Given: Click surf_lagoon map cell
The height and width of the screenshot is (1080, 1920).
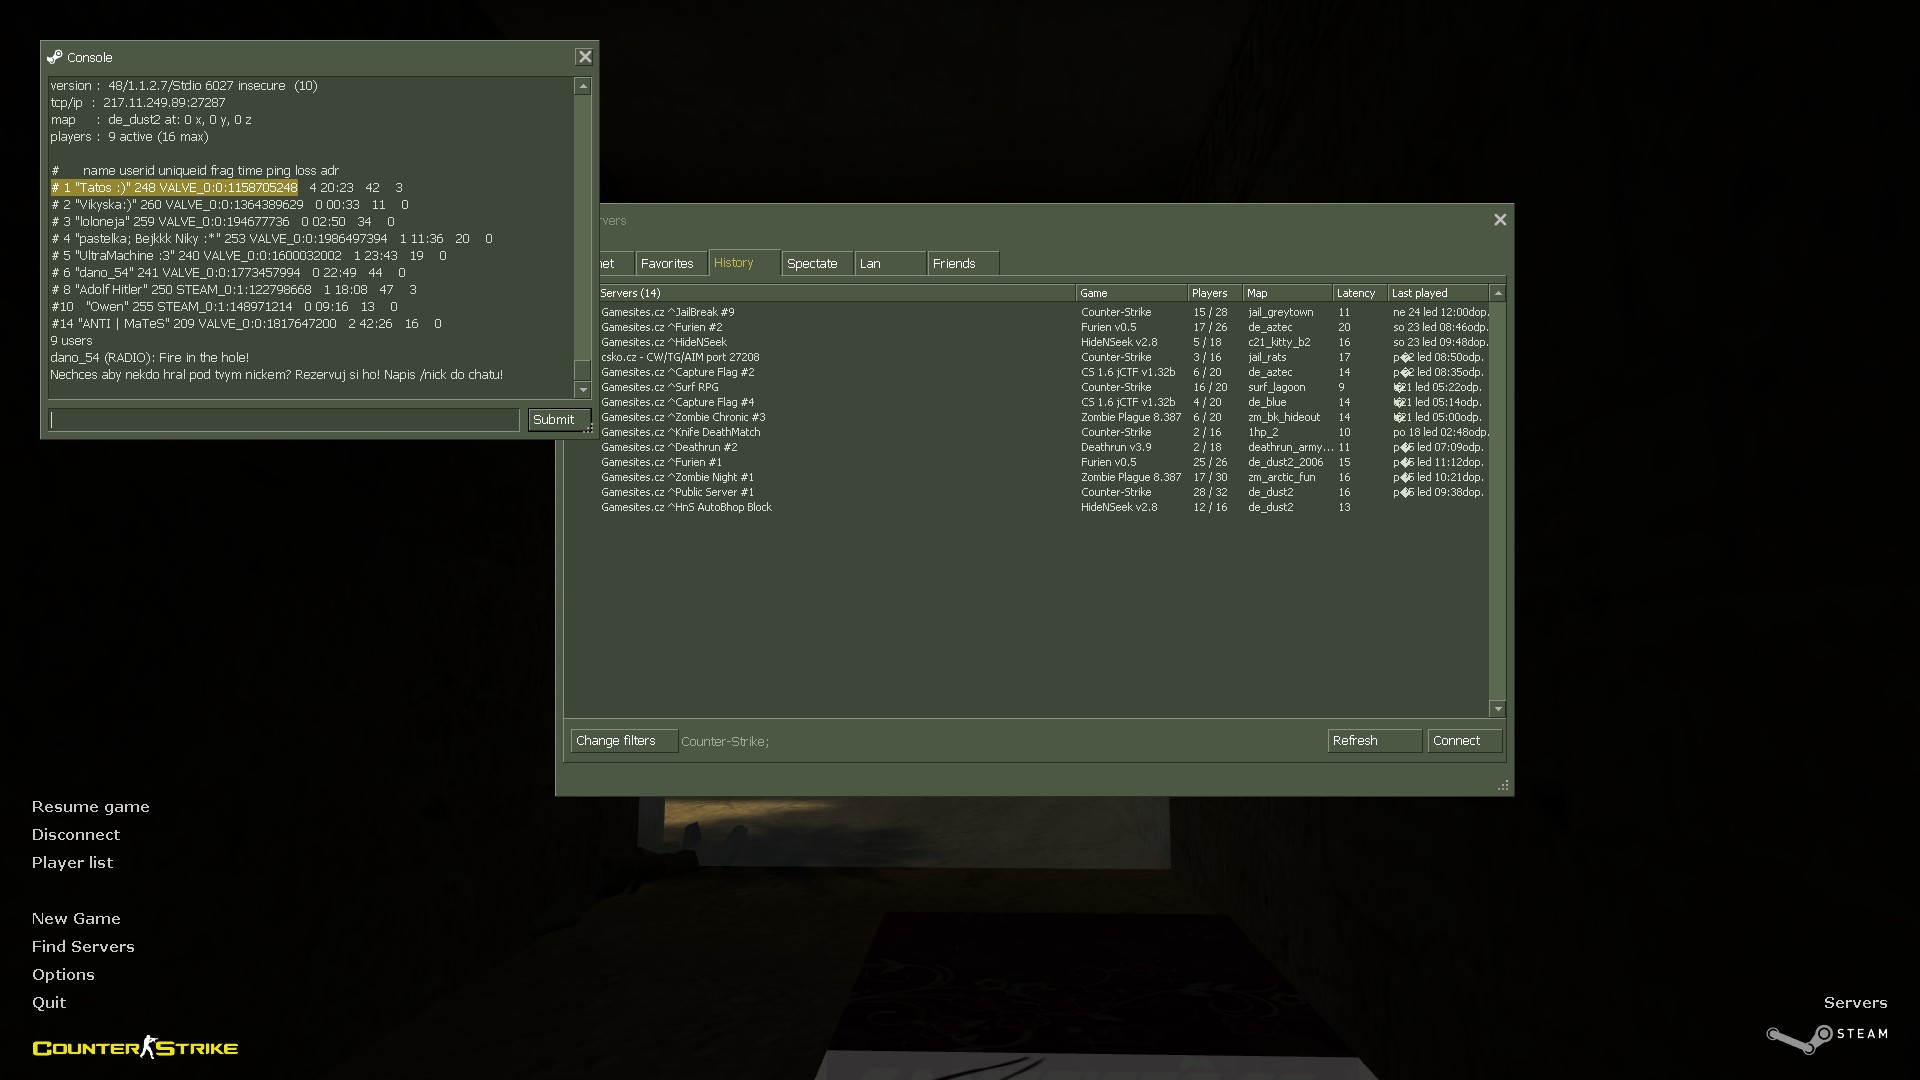Looking at the screenshot, I should coord(1276,387).
